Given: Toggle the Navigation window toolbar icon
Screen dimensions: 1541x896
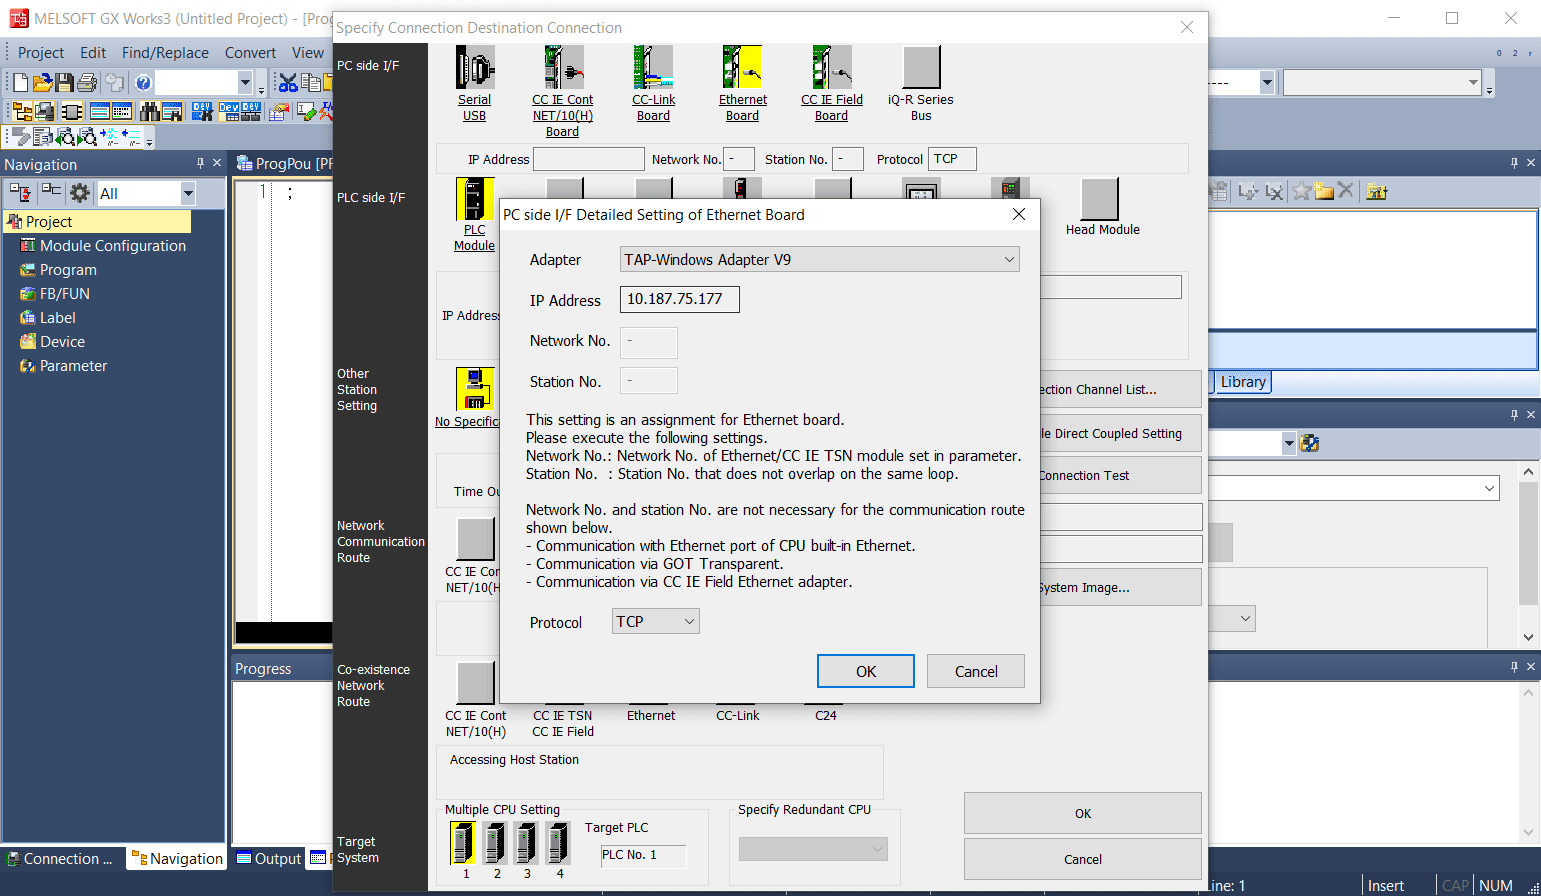Looking at the screenshot, I should 22,111.
